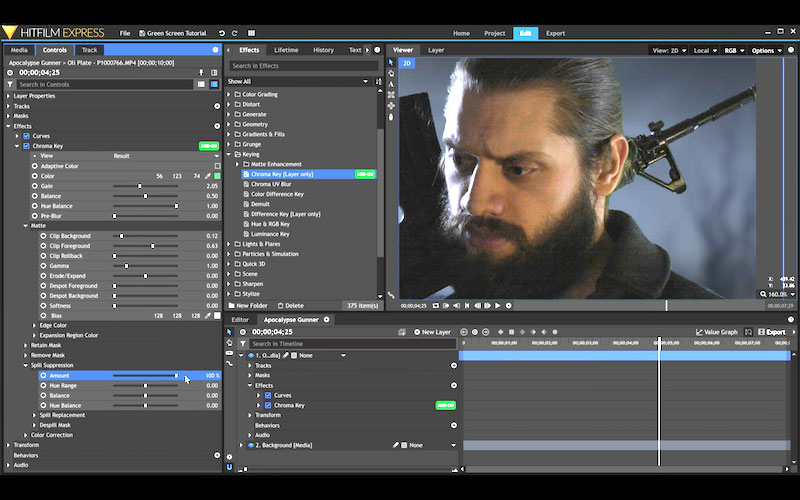The height and width of the screenshot is (500, 800).
Task: Click the Clip Foreground slider handle
Action: click(153, 246)
